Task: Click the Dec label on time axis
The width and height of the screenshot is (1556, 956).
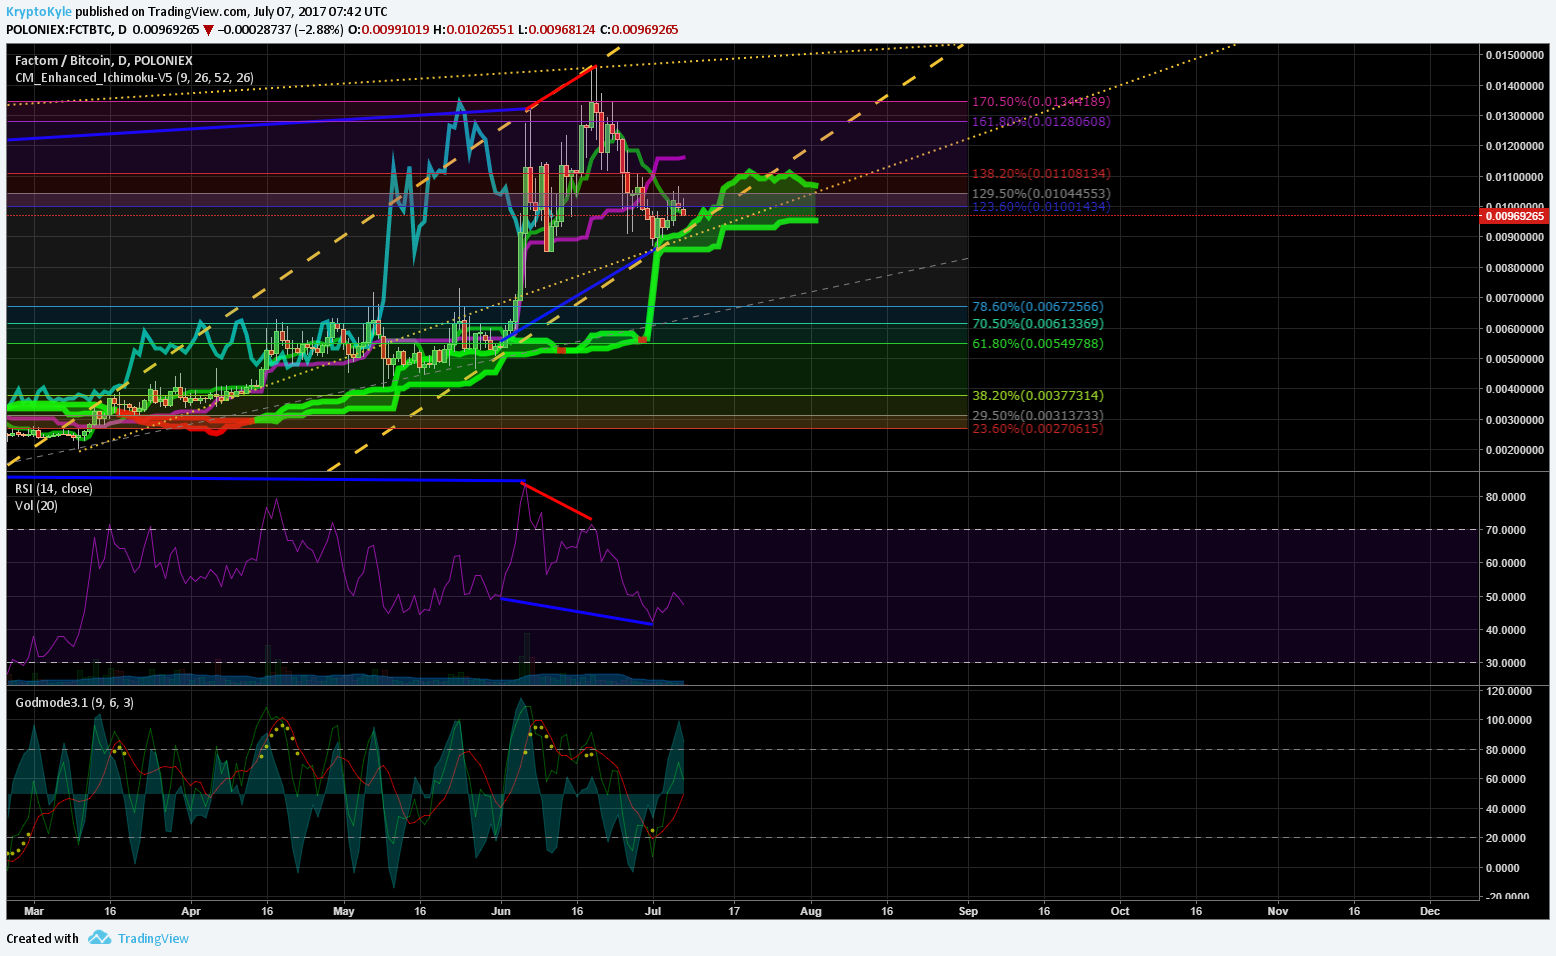Action: tap(1430, 912)
